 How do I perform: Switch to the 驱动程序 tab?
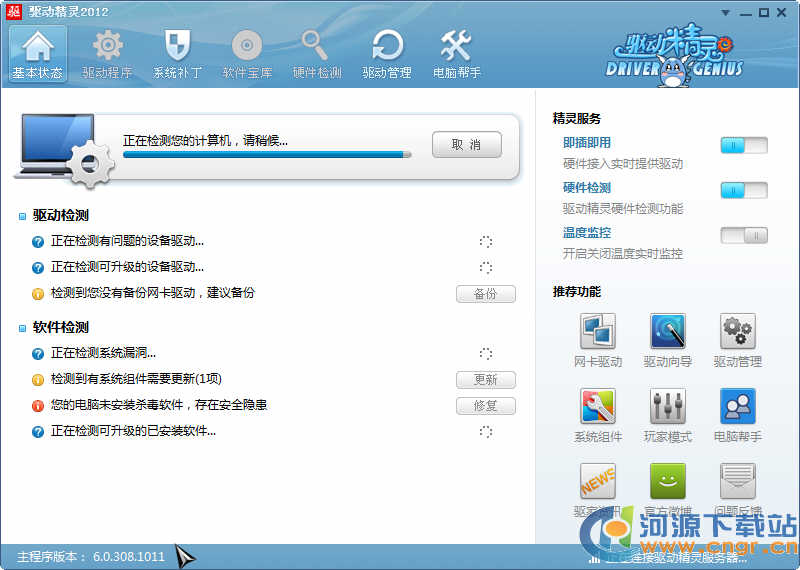(x=107, y=54)
